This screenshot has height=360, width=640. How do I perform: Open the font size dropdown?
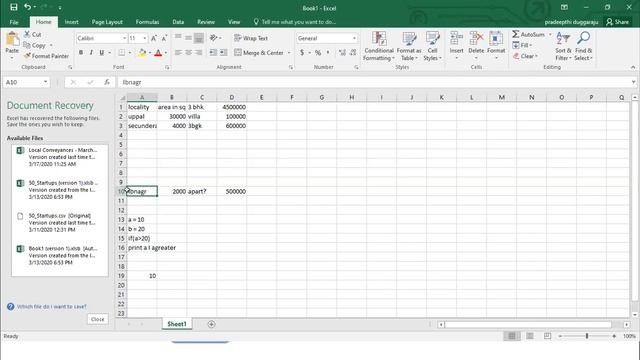(x=144, y=38)
